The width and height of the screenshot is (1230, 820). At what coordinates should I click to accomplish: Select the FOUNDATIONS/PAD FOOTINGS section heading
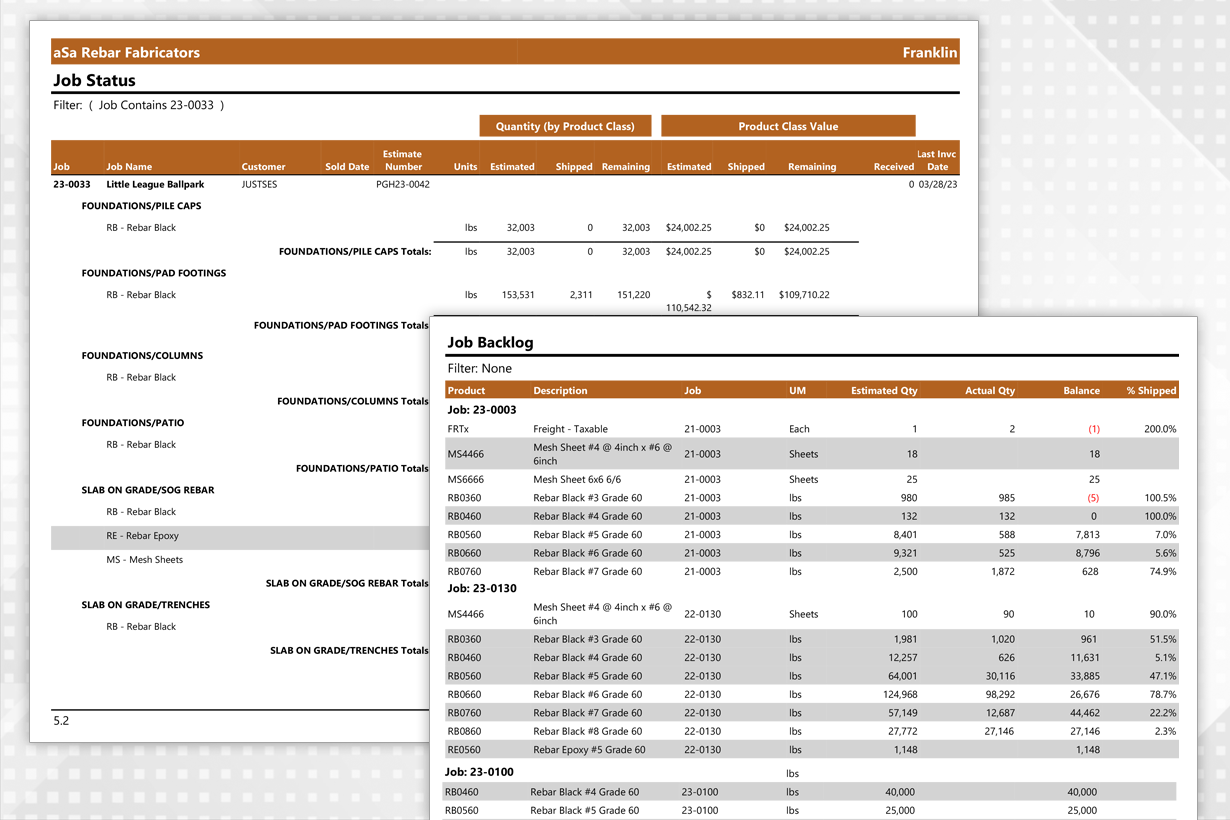point(153,273)
